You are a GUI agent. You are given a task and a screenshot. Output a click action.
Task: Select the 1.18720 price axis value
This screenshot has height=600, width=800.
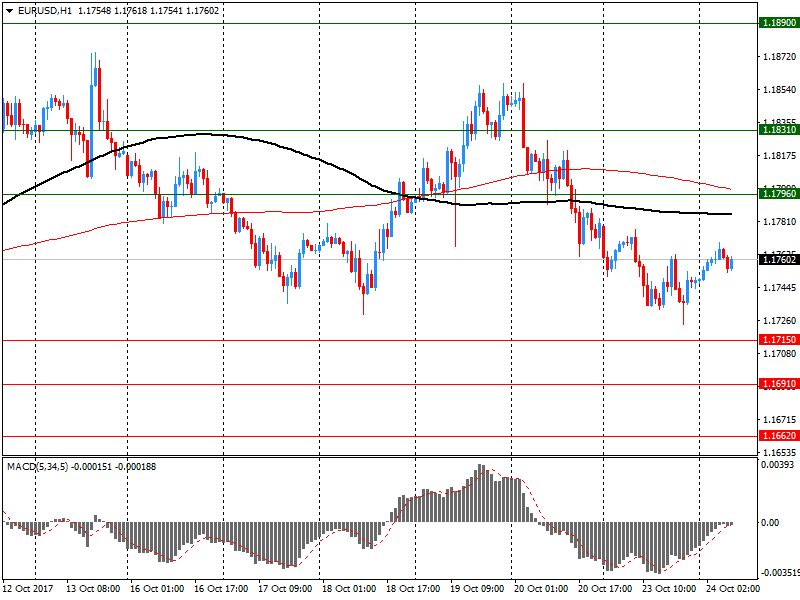(x=780, y=57)
